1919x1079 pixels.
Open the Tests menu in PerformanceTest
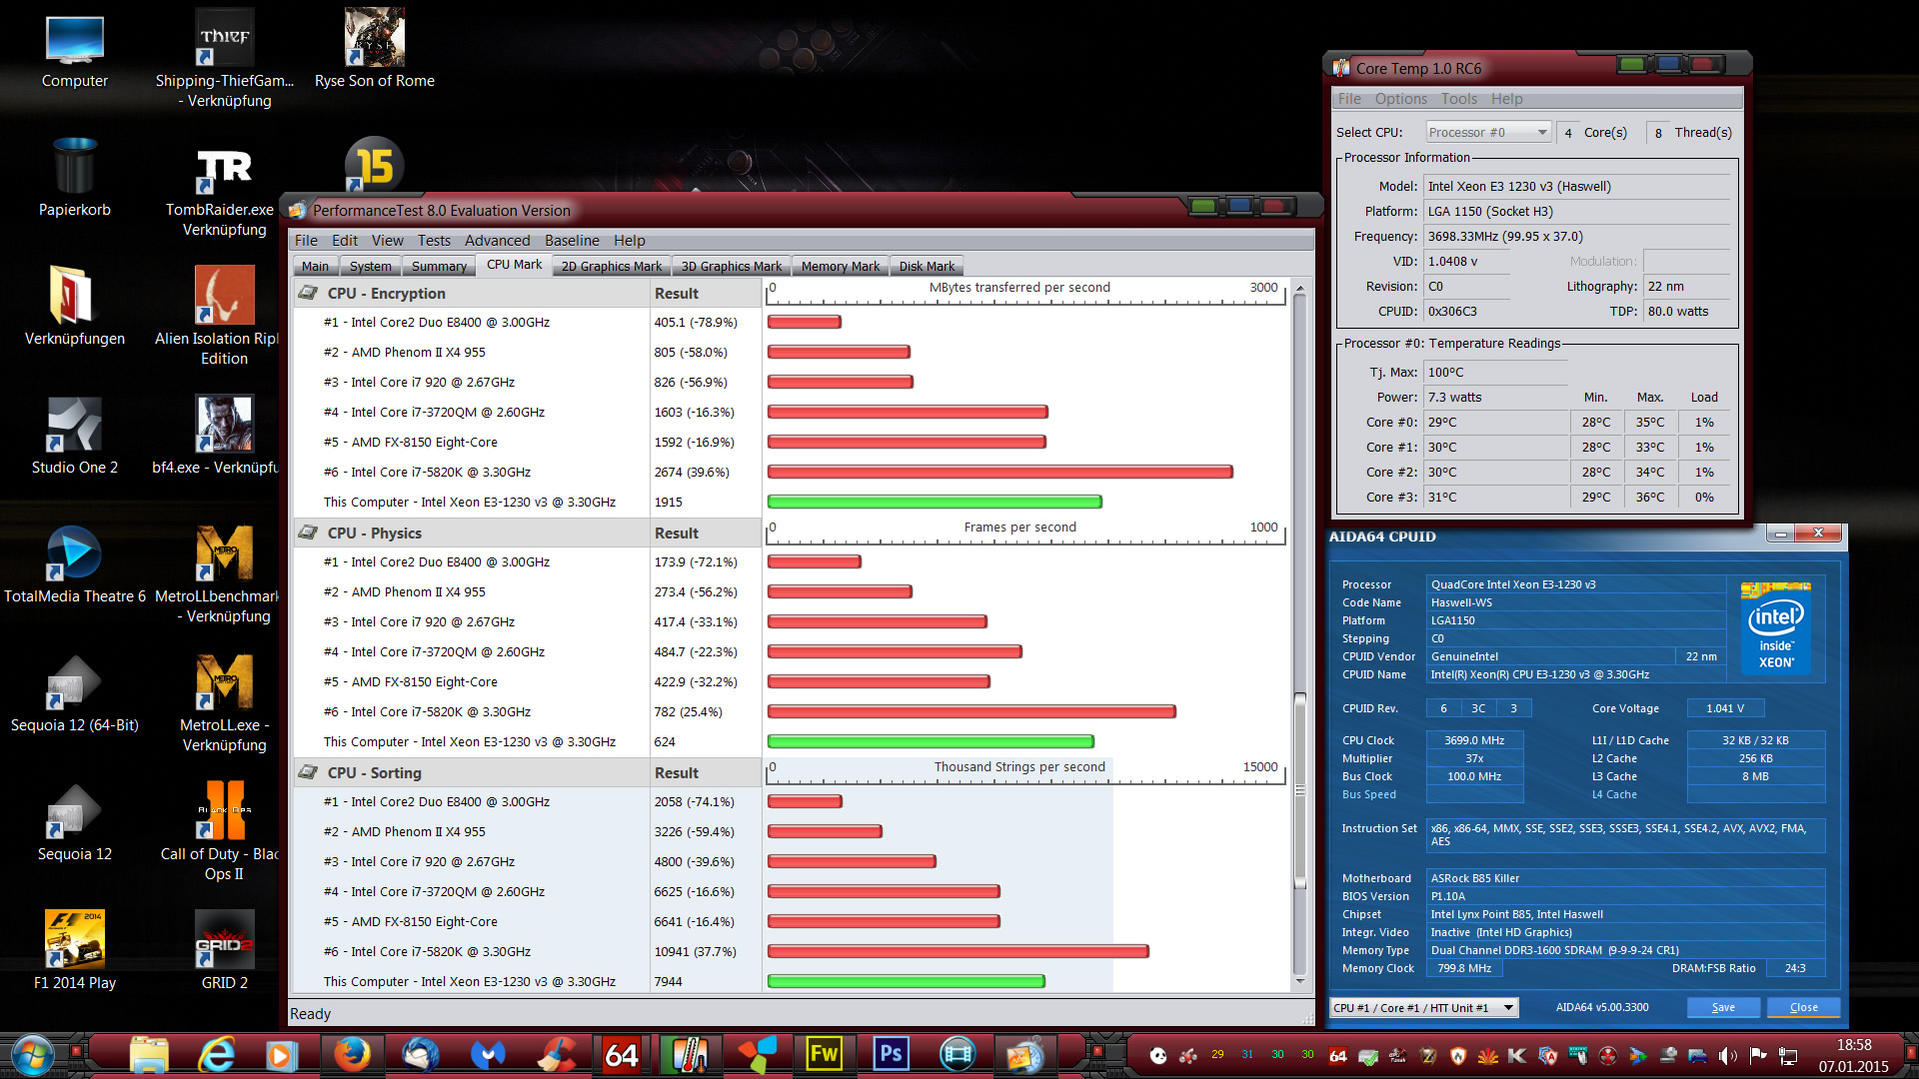[434, 240]
